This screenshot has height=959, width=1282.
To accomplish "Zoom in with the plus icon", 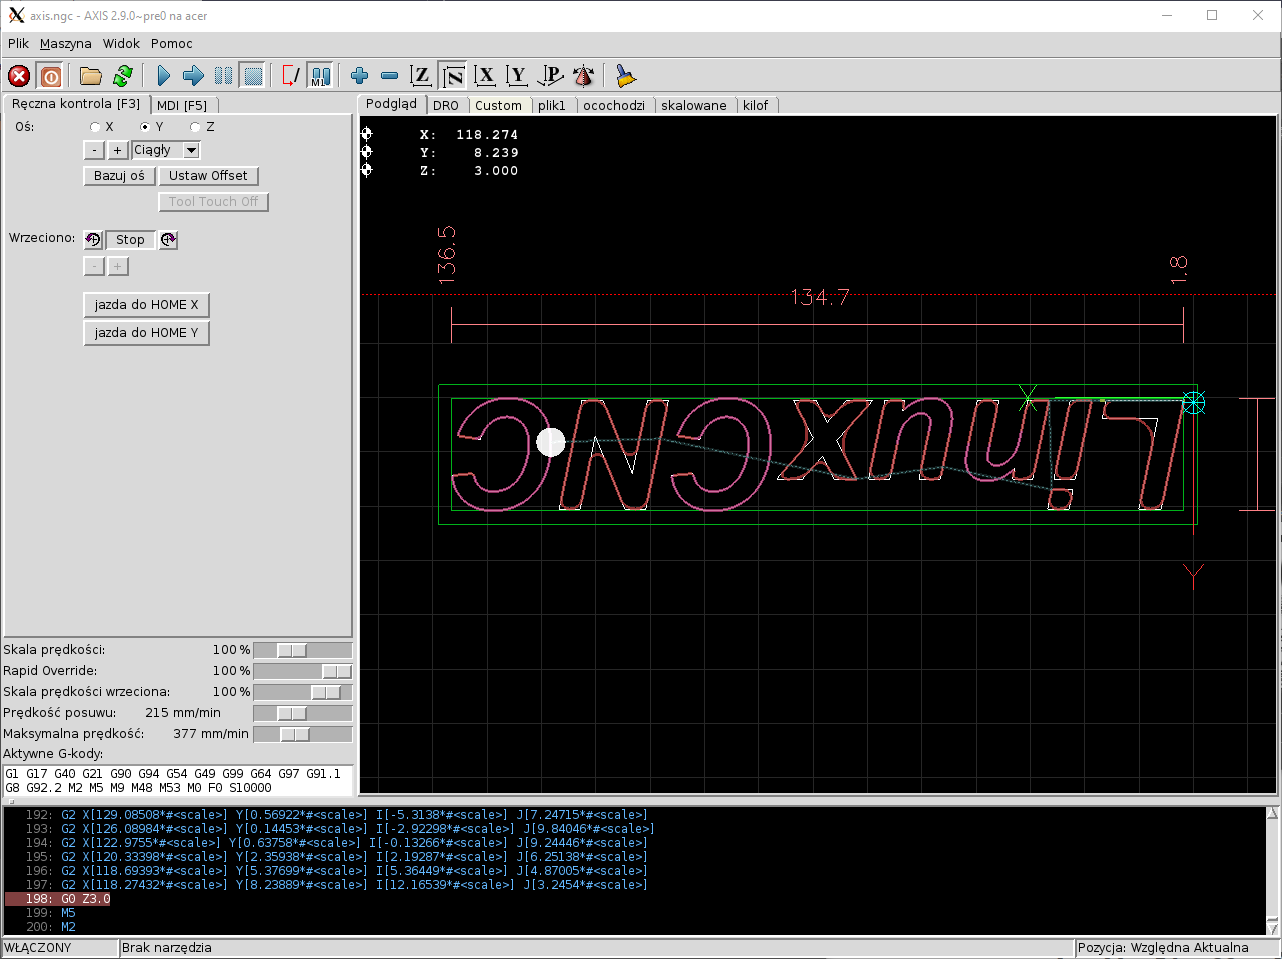I will pyautogui.click(x=360, y=76).
